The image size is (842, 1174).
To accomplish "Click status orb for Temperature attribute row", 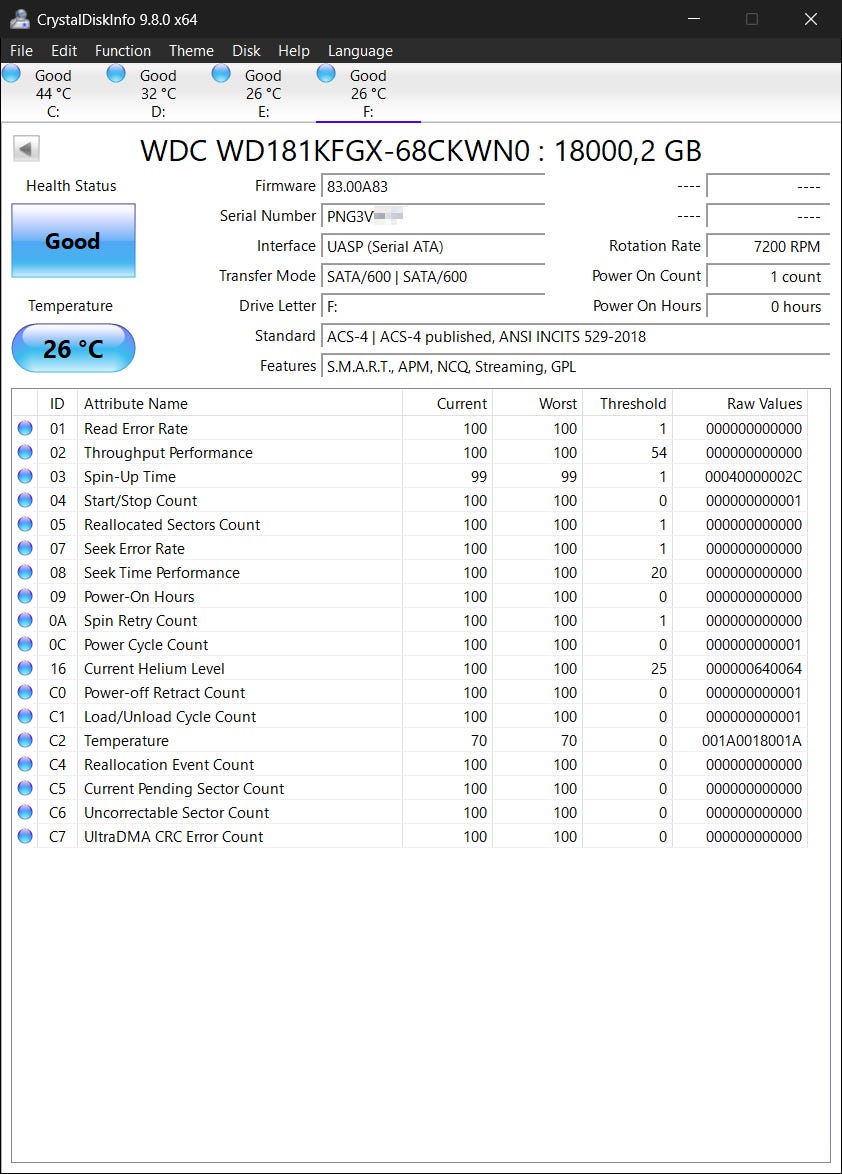I will click(25, 740).
